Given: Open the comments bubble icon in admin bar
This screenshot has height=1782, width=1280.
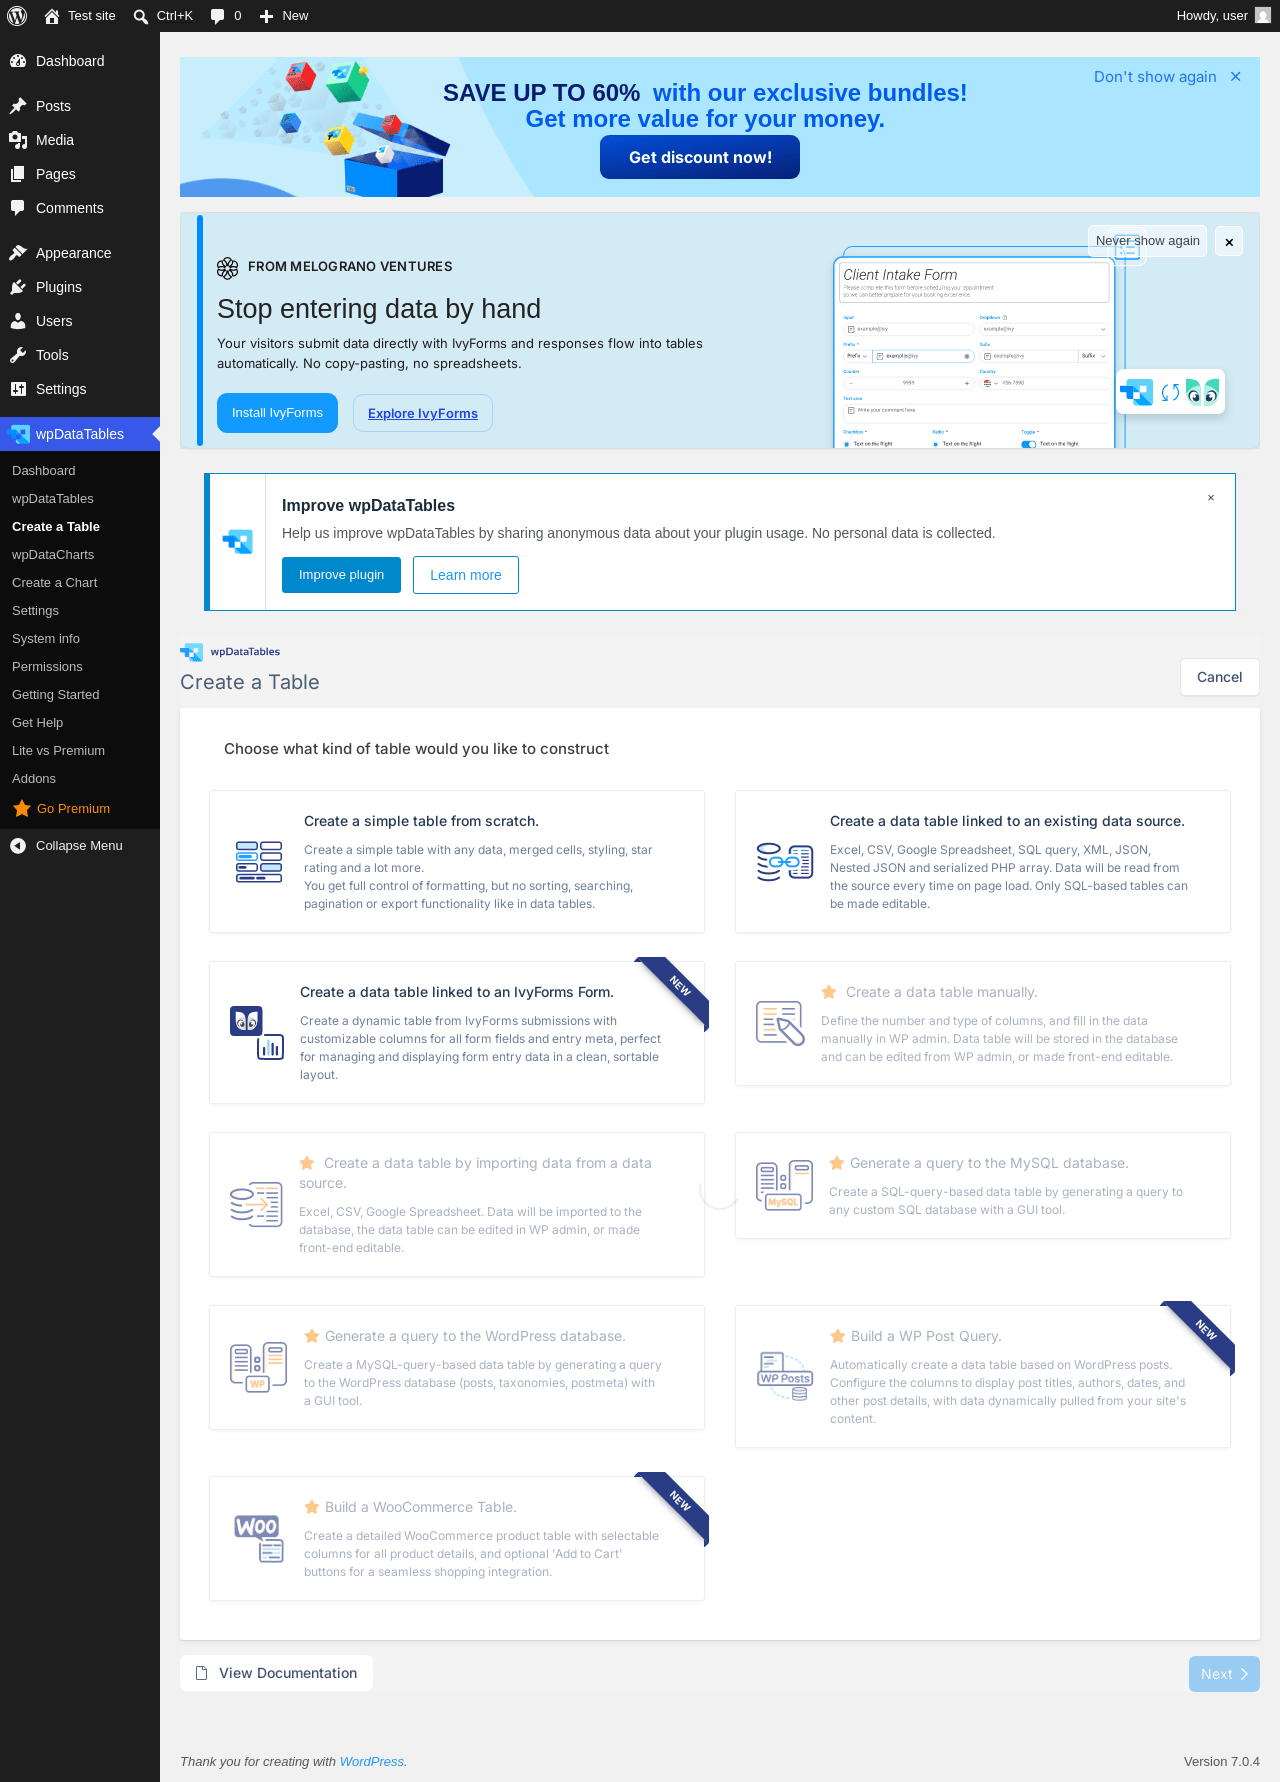Looking at the screenshot, I should pos(218,16).
